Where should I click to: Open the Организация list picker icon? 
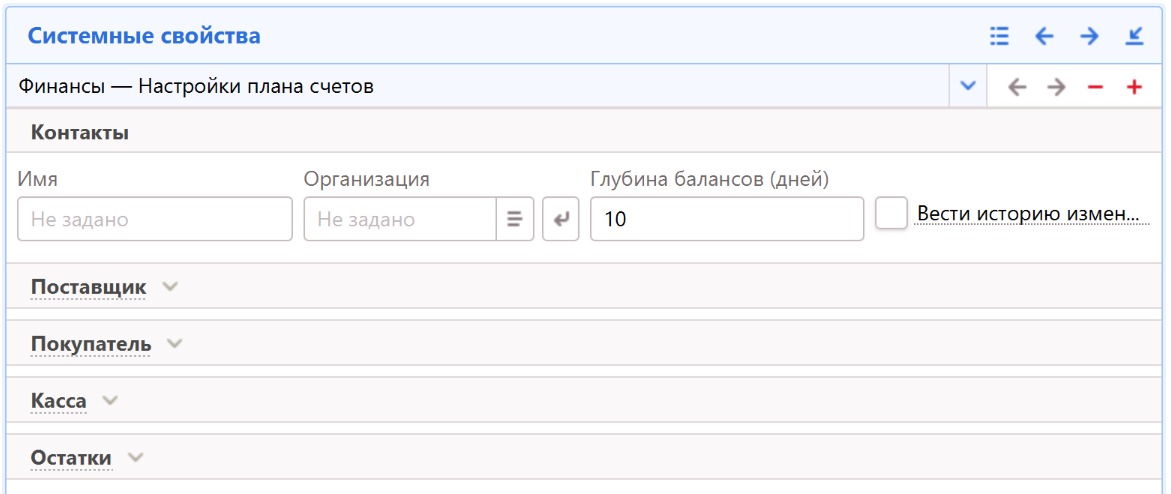pyautogui.click(x=515, y=219)
